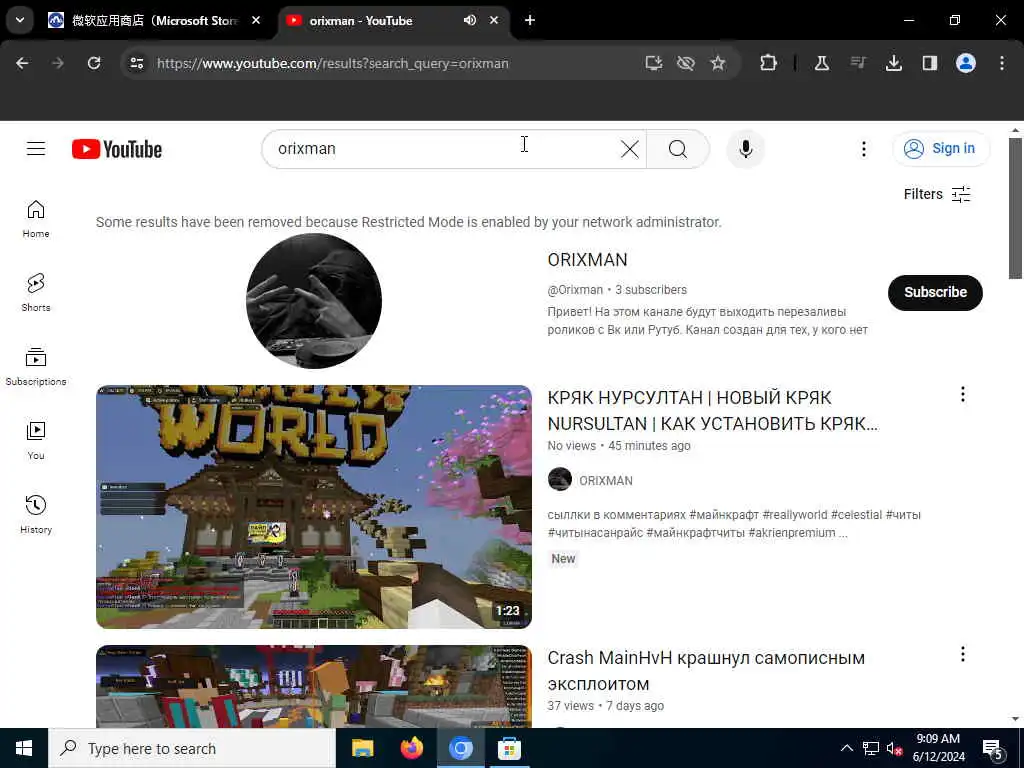The height and width of the screenshot is (768, 1024).
Task: Open Shorts in the sidebar
Action: [x=36, y=293]
